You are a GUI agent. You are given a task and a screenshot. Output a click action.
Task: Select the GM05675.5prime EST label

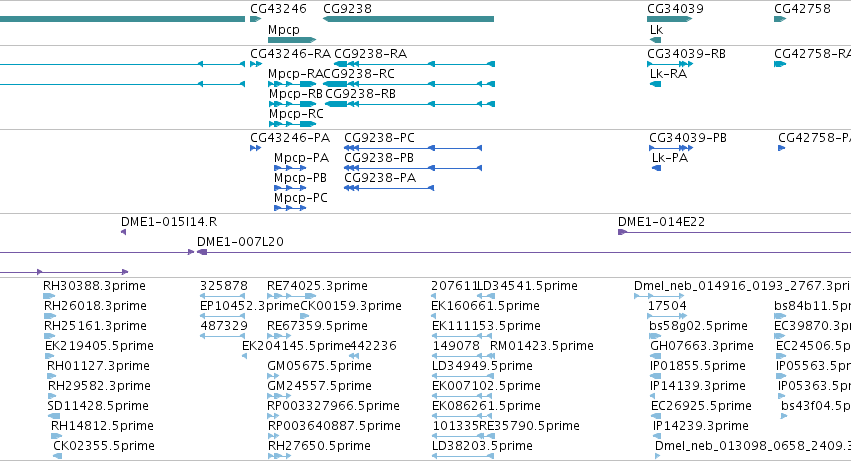(319, 366)
